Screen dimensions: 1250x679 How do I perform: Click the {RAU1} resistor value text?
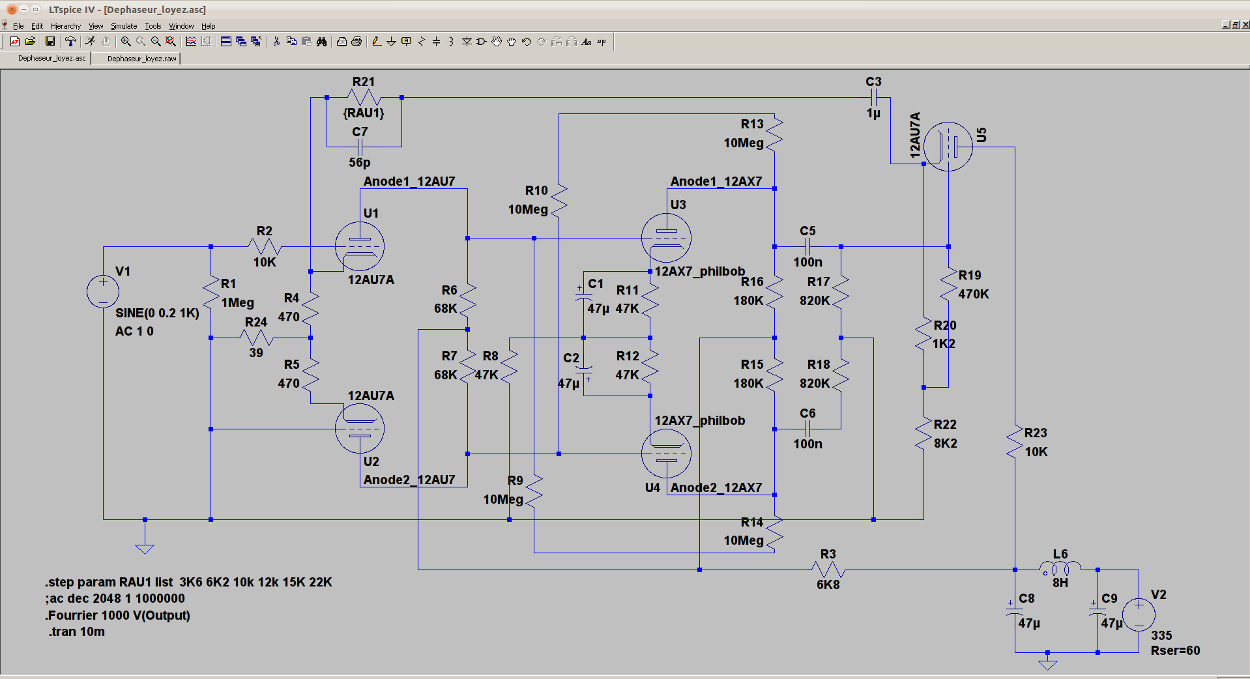point(364,113)
